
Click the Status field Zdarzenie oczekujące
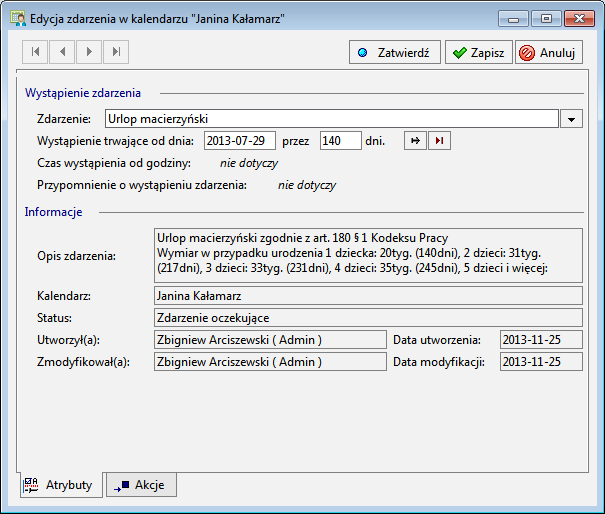368,318
